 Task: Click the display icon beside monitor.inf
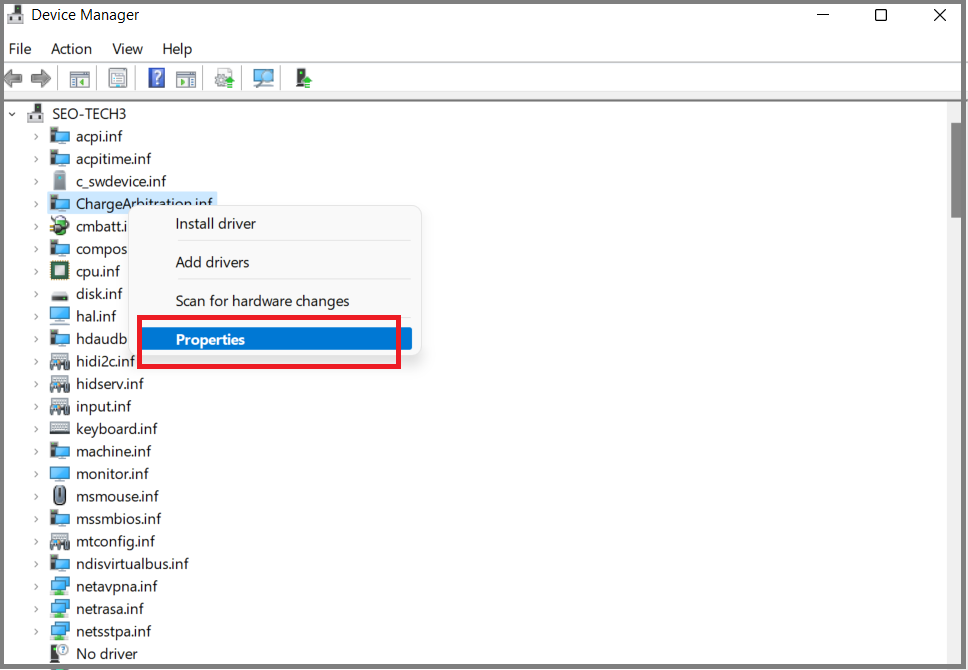click(x=60, y=474)
